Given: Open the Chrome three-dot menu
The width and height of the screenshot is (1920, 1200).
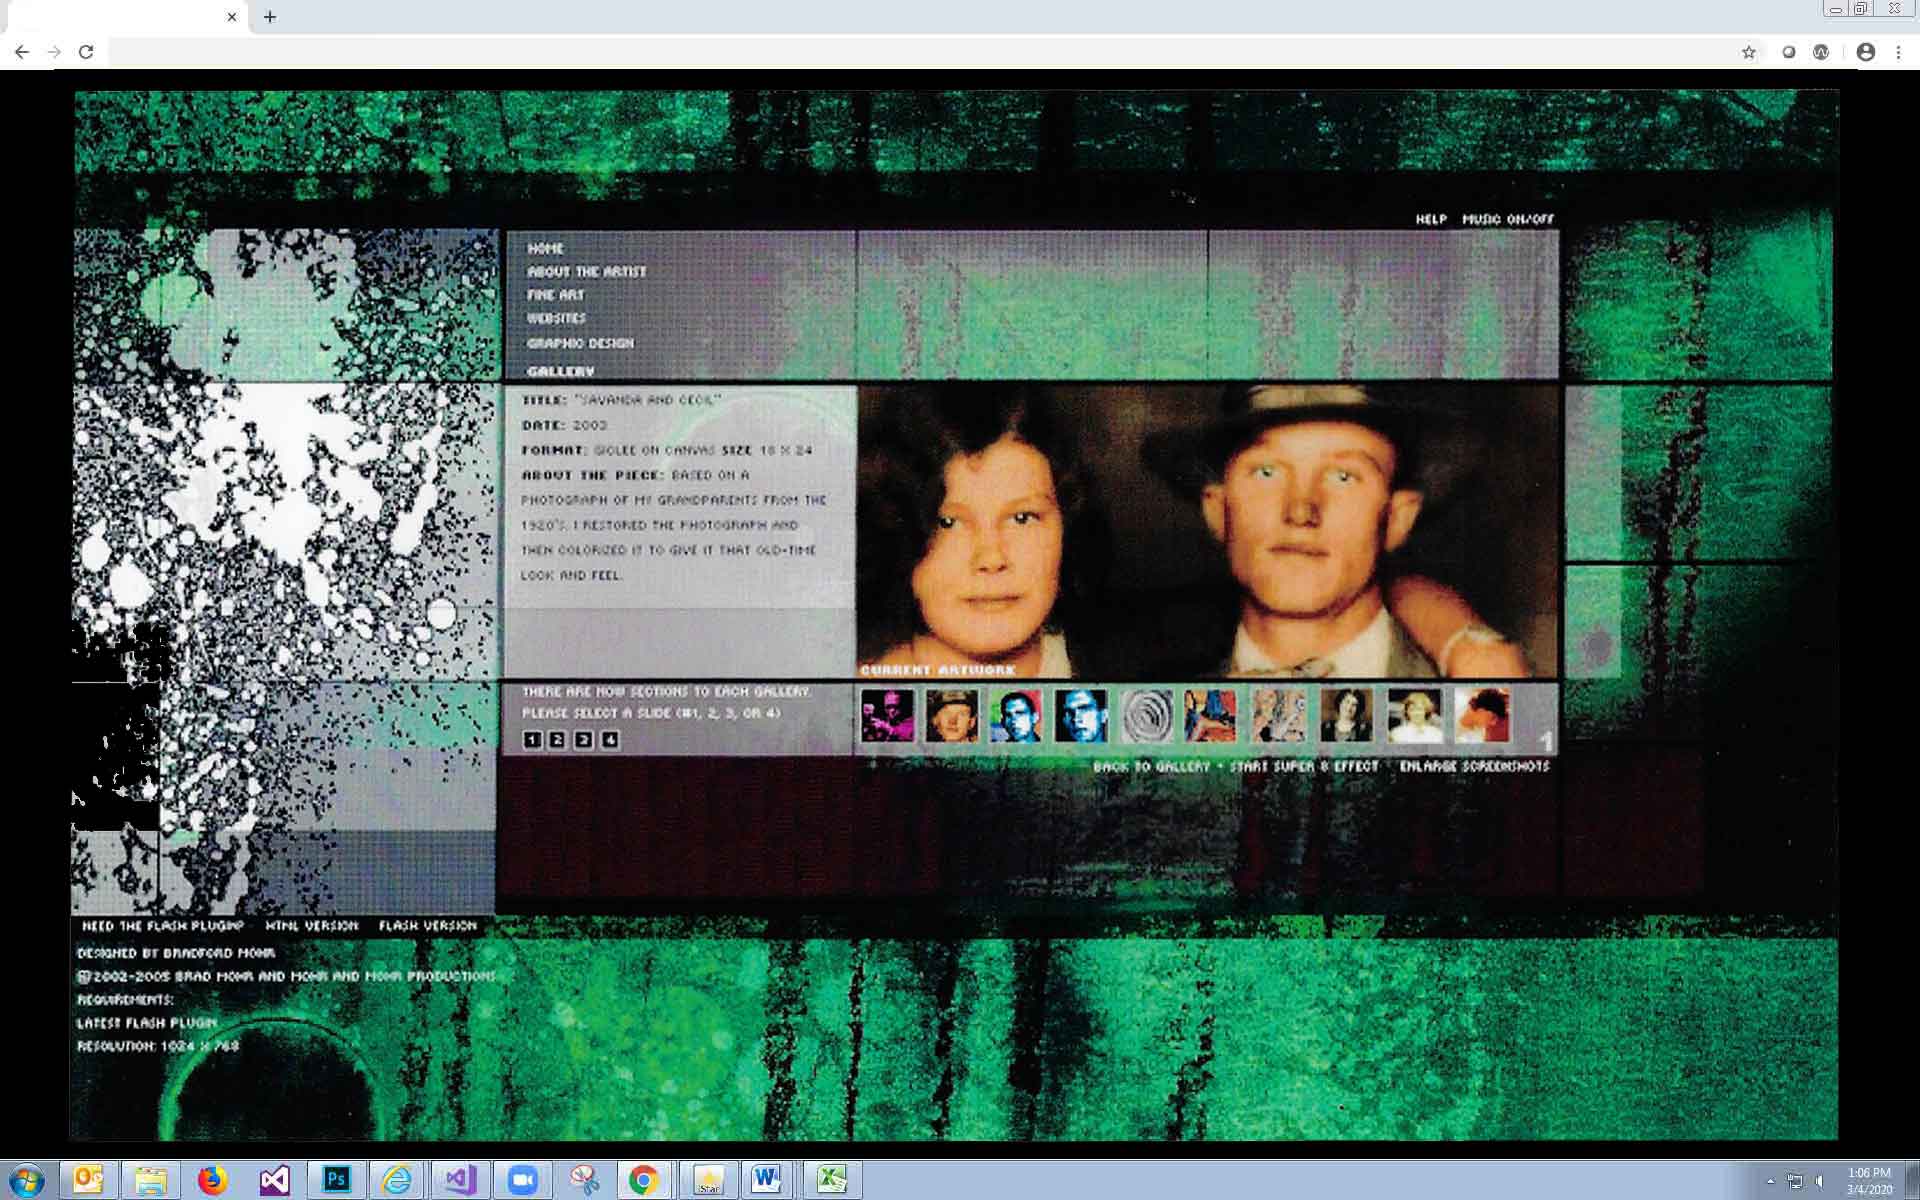Looking at the screenshot, I should [1898, 52].
